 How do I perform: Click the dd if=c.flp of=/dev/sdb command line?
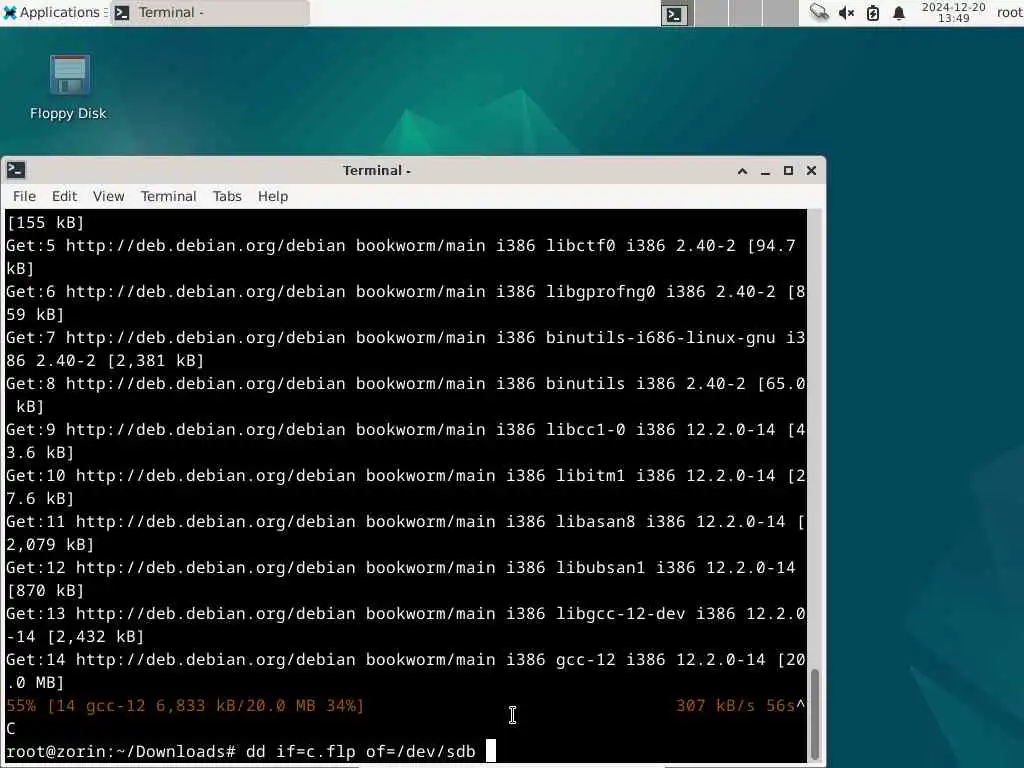tap(360, 752)
